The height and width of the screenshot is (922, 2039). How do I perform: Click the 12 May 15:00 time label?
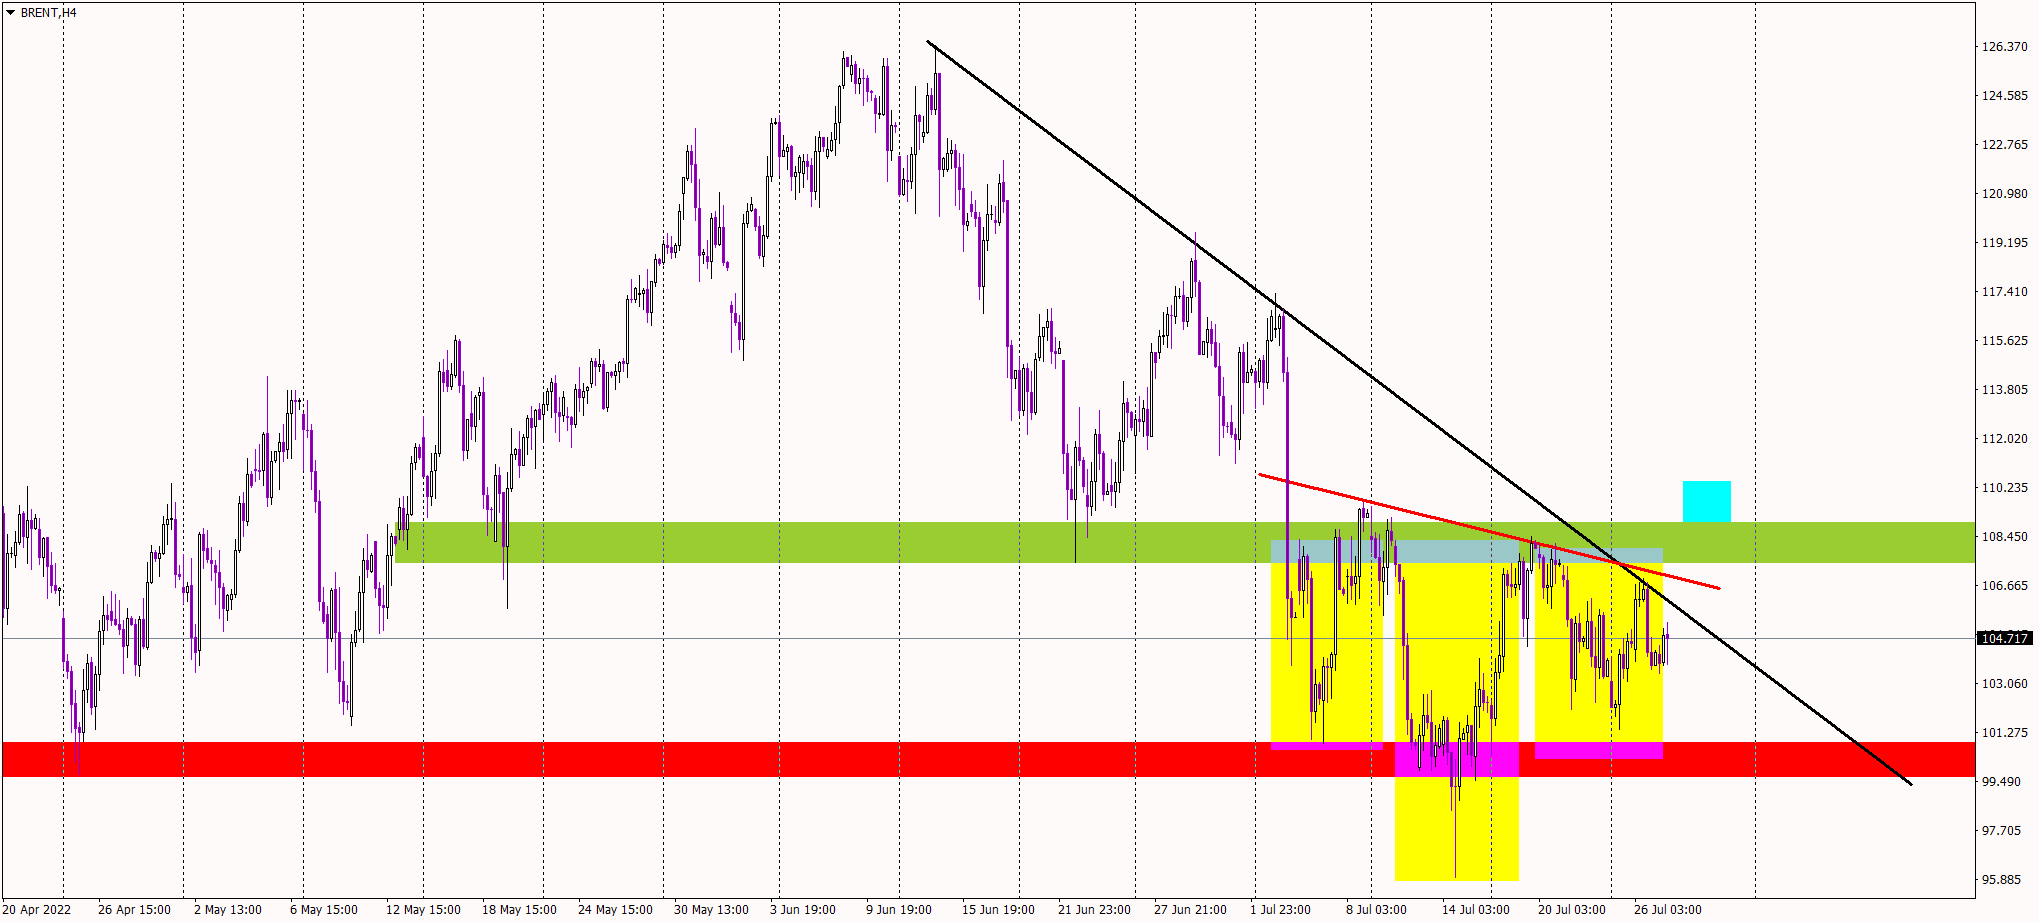click(423, 909)
